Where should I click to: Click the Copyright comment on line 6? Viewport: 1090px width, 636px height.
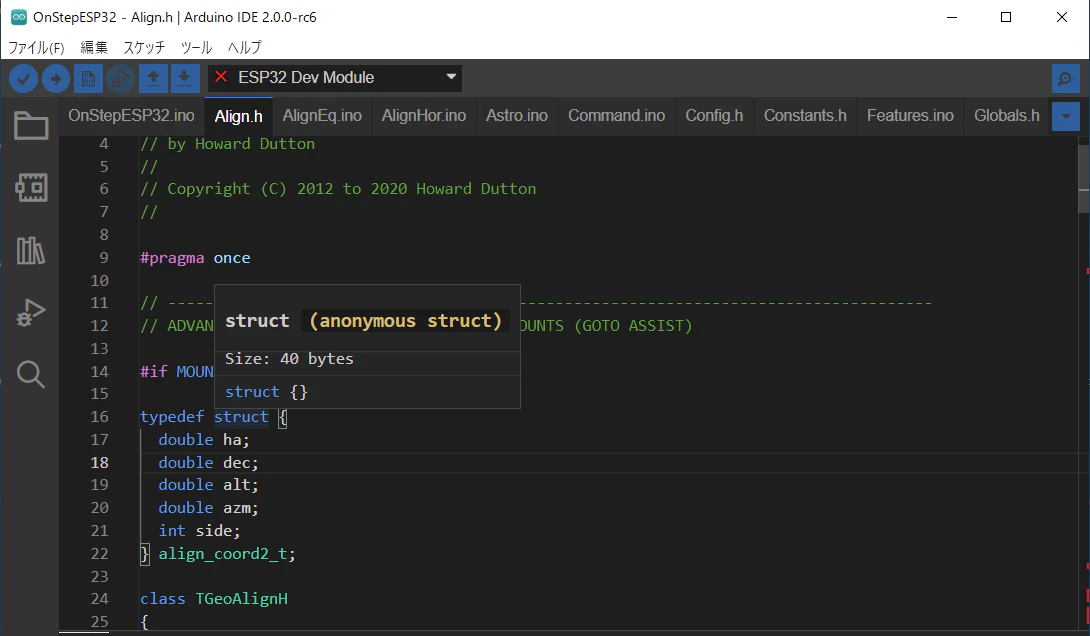pyautogui.click(x=338, y=189)
